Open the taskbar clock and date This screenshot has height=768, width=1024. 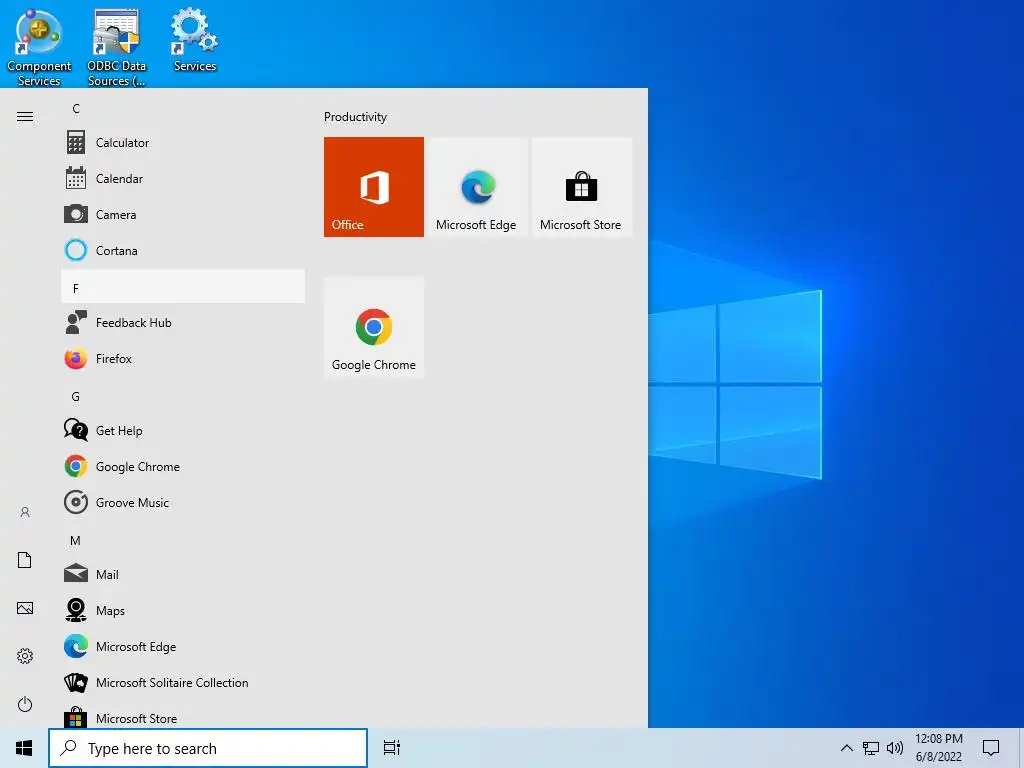point(938,748)
